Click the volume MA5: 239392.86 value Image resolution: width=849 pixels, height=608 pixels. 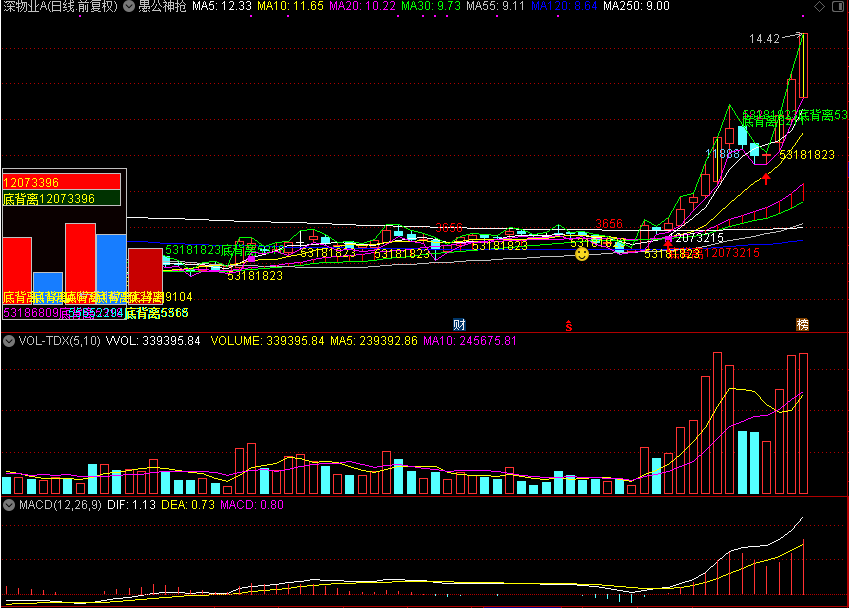coord(374,341)
